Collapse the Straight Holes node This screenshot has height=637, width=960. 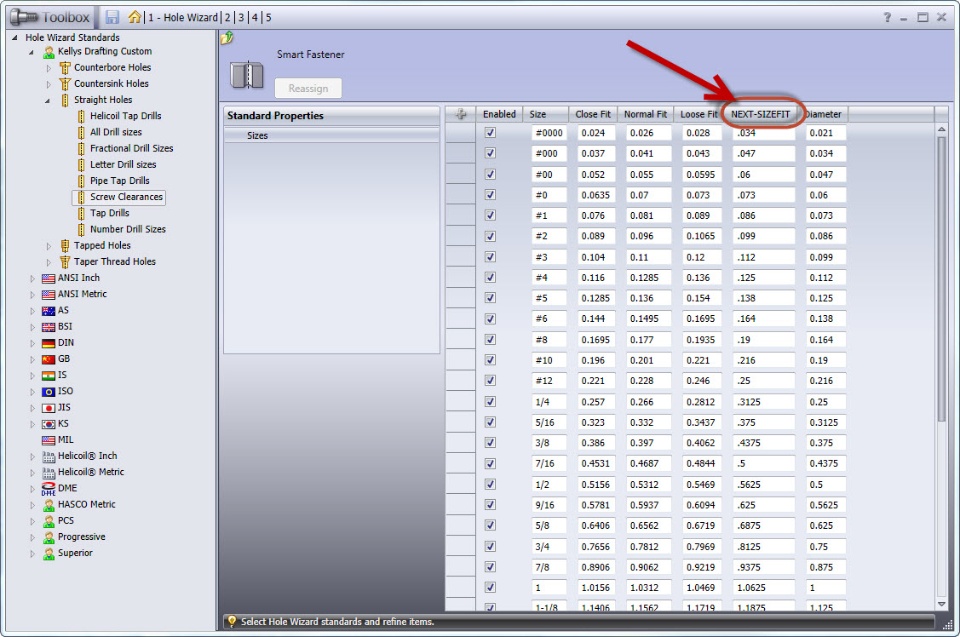pos(48,100)
